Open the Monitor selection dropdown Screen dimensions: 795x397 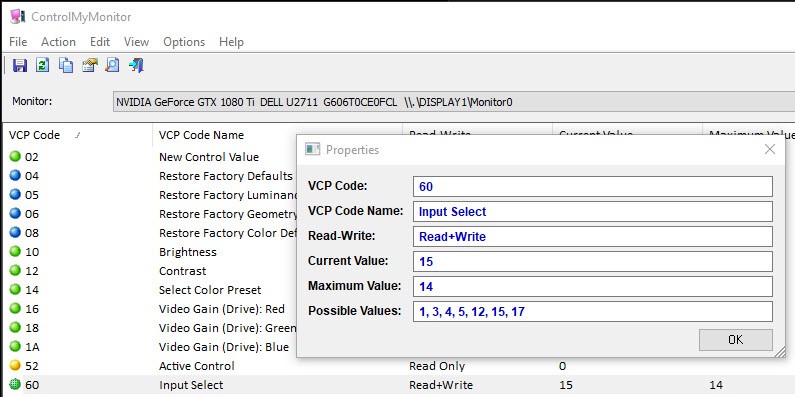coord(453,102)
